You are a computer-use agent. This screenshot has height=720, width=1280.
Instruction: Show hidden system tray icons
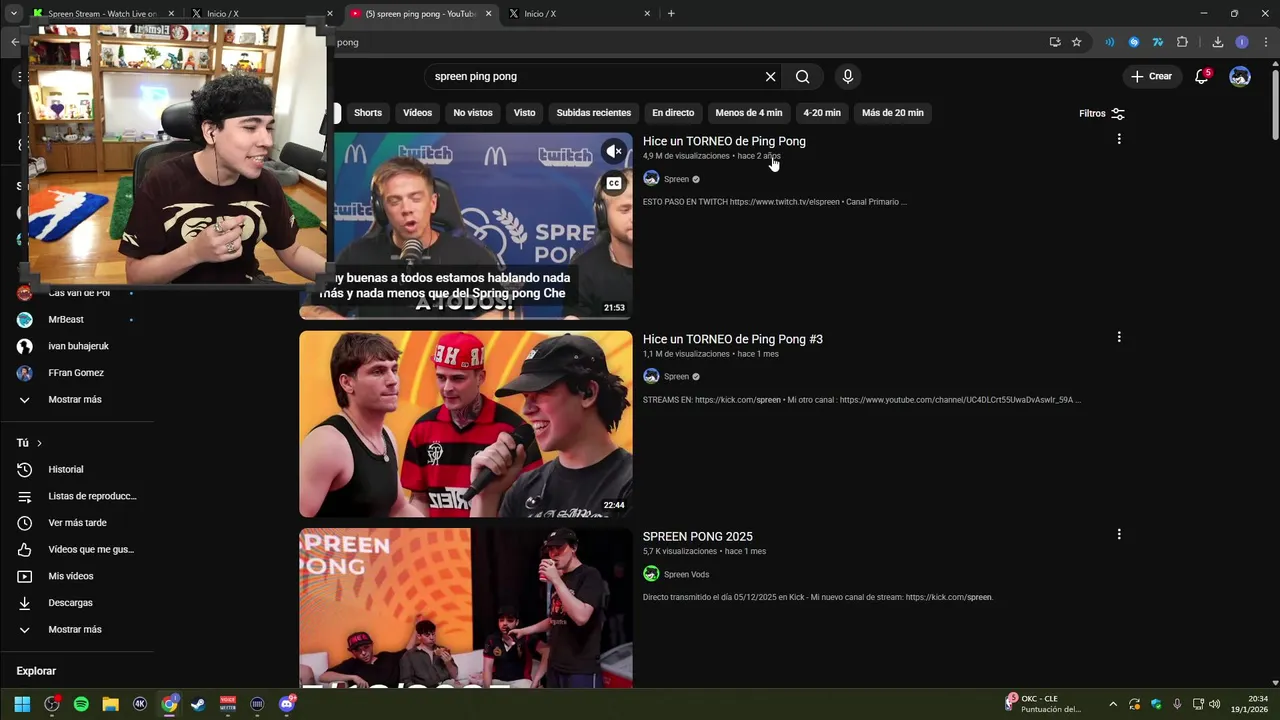coord(1113,704)
